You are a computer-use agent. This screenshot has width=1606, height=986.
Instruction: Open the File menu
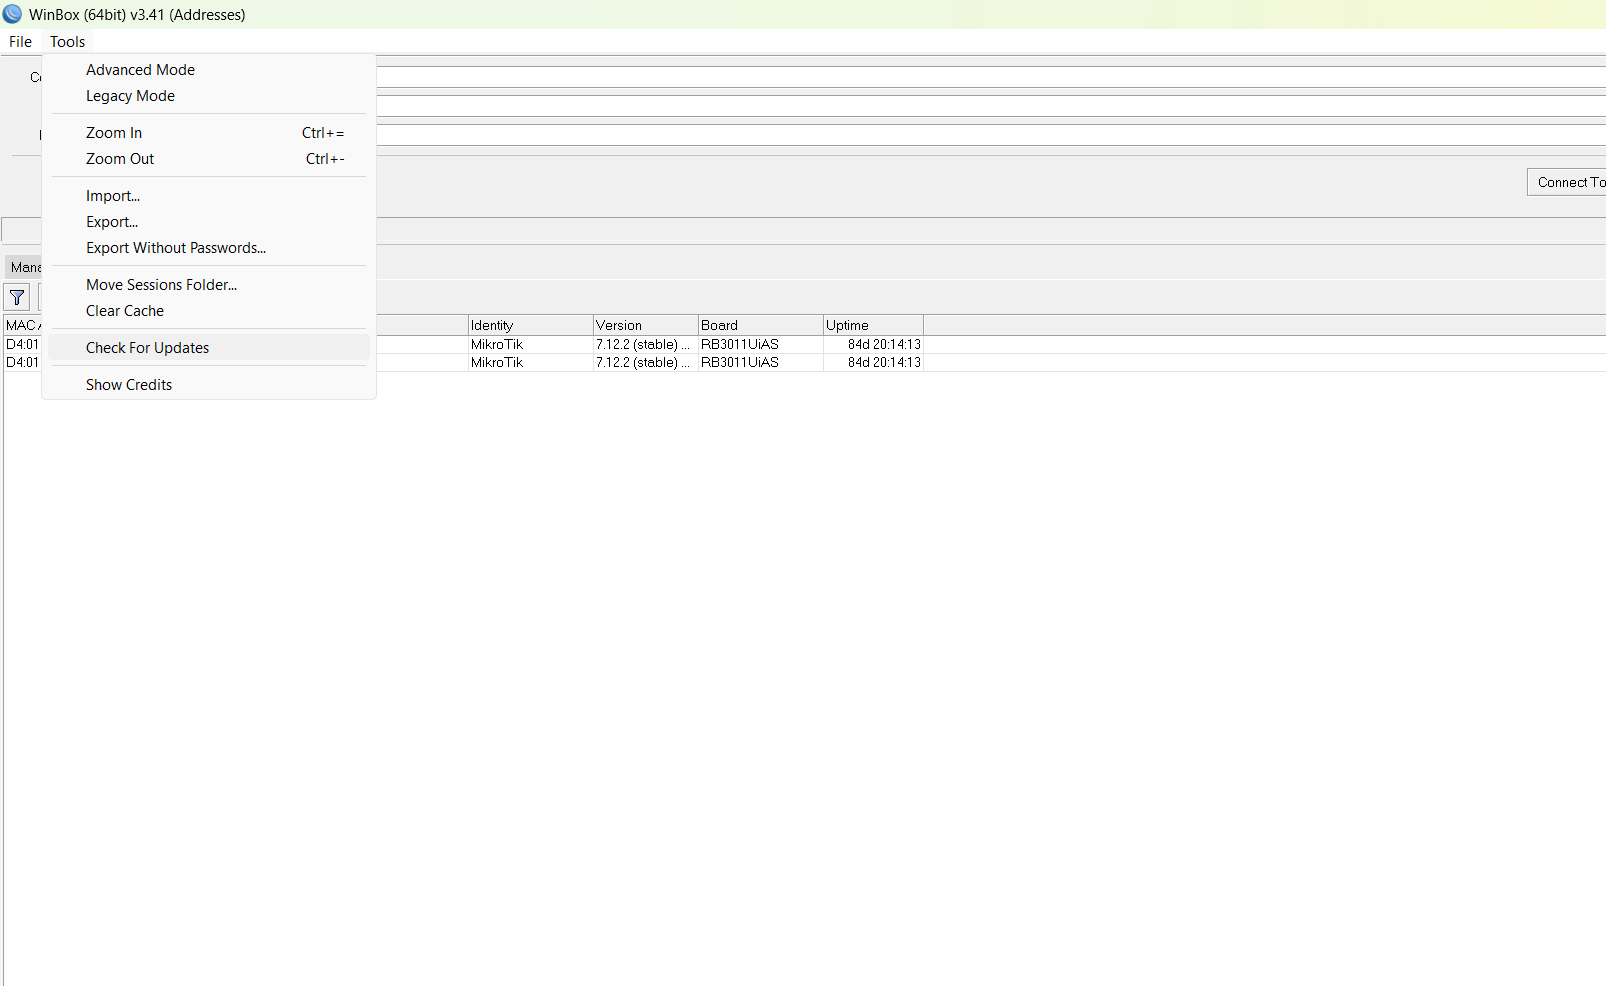pos(20,42)
